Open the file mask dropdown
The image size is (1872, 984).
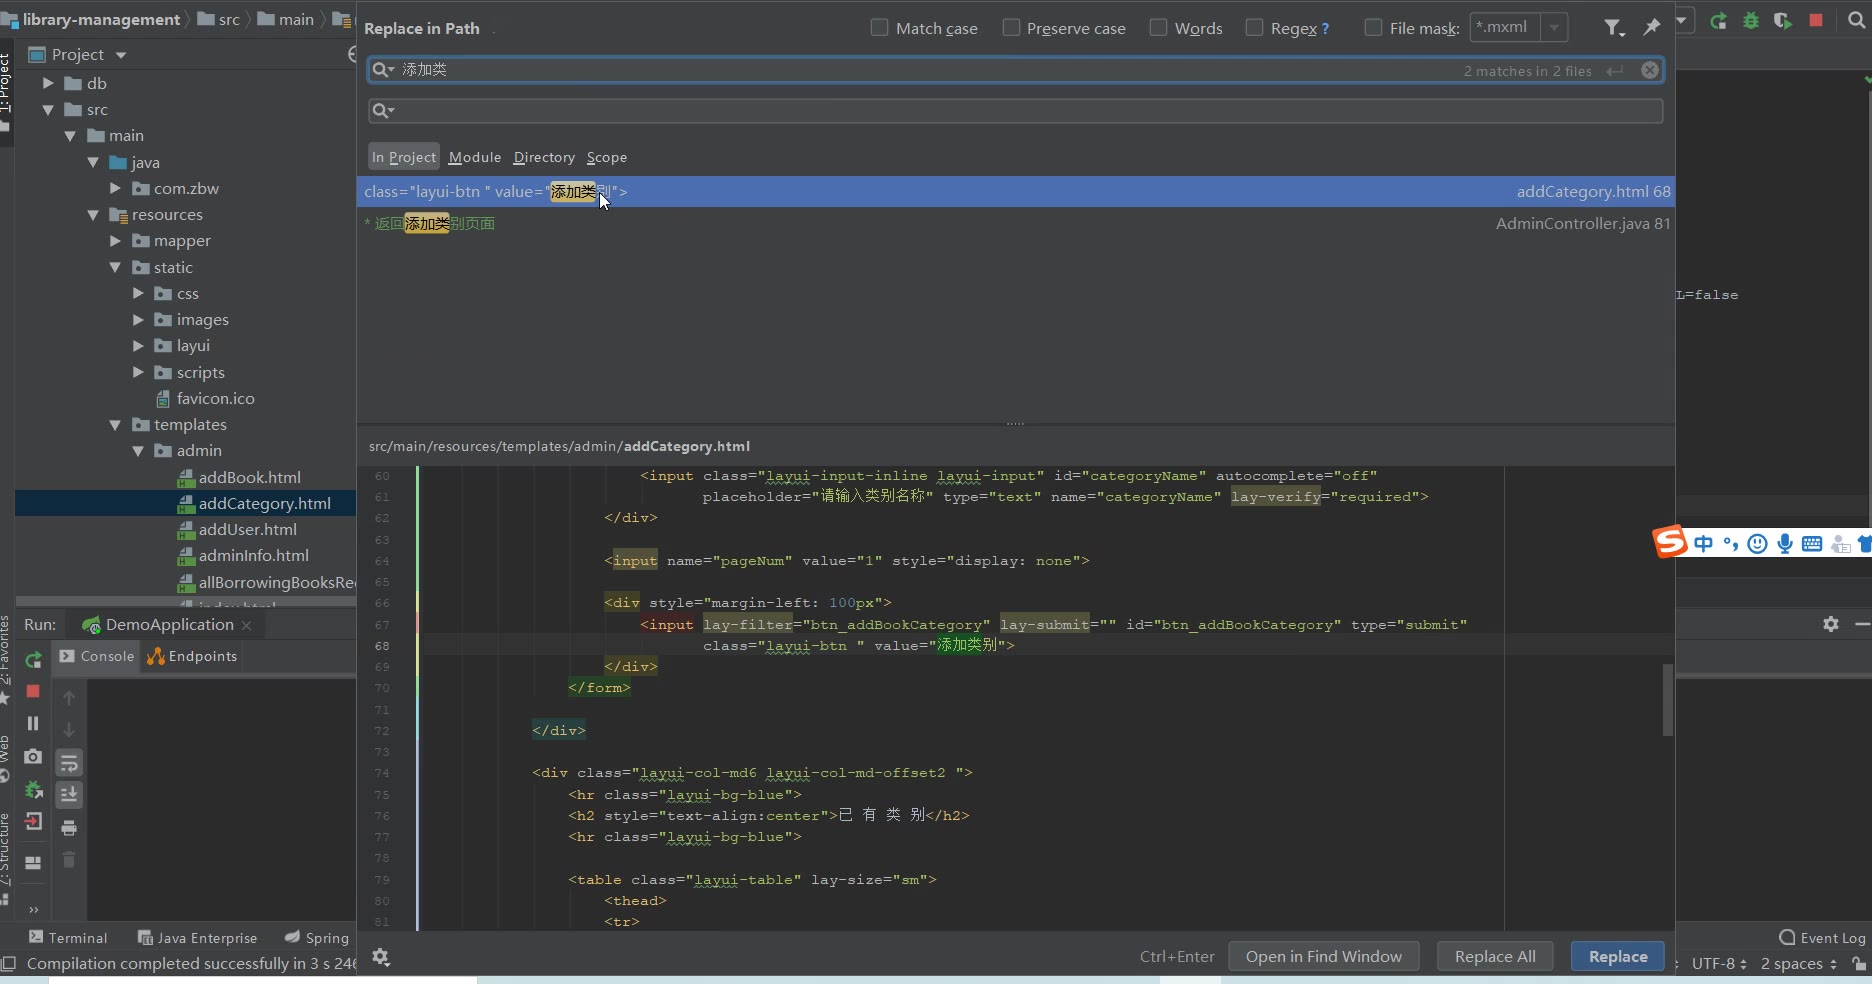tap(1554, 28)
